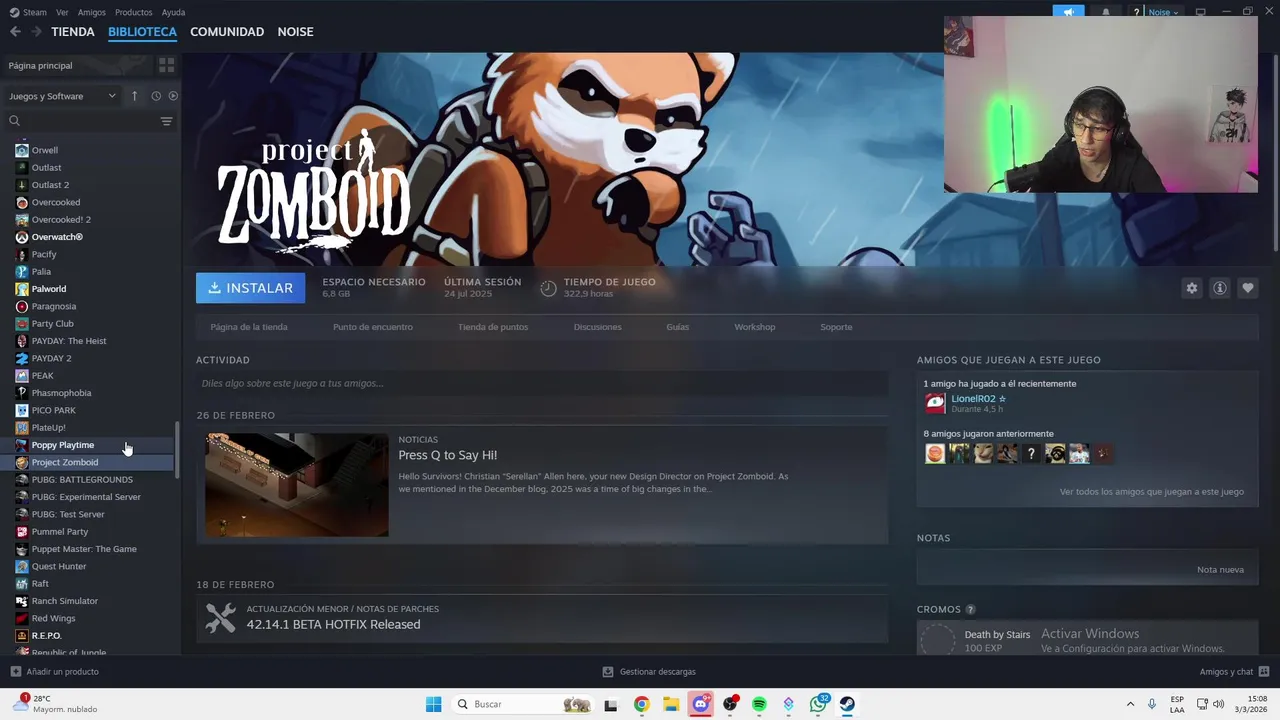Open announcements megaphone icon
The width and height of the screenshot is (1280, 720).
coord(1068,12)
